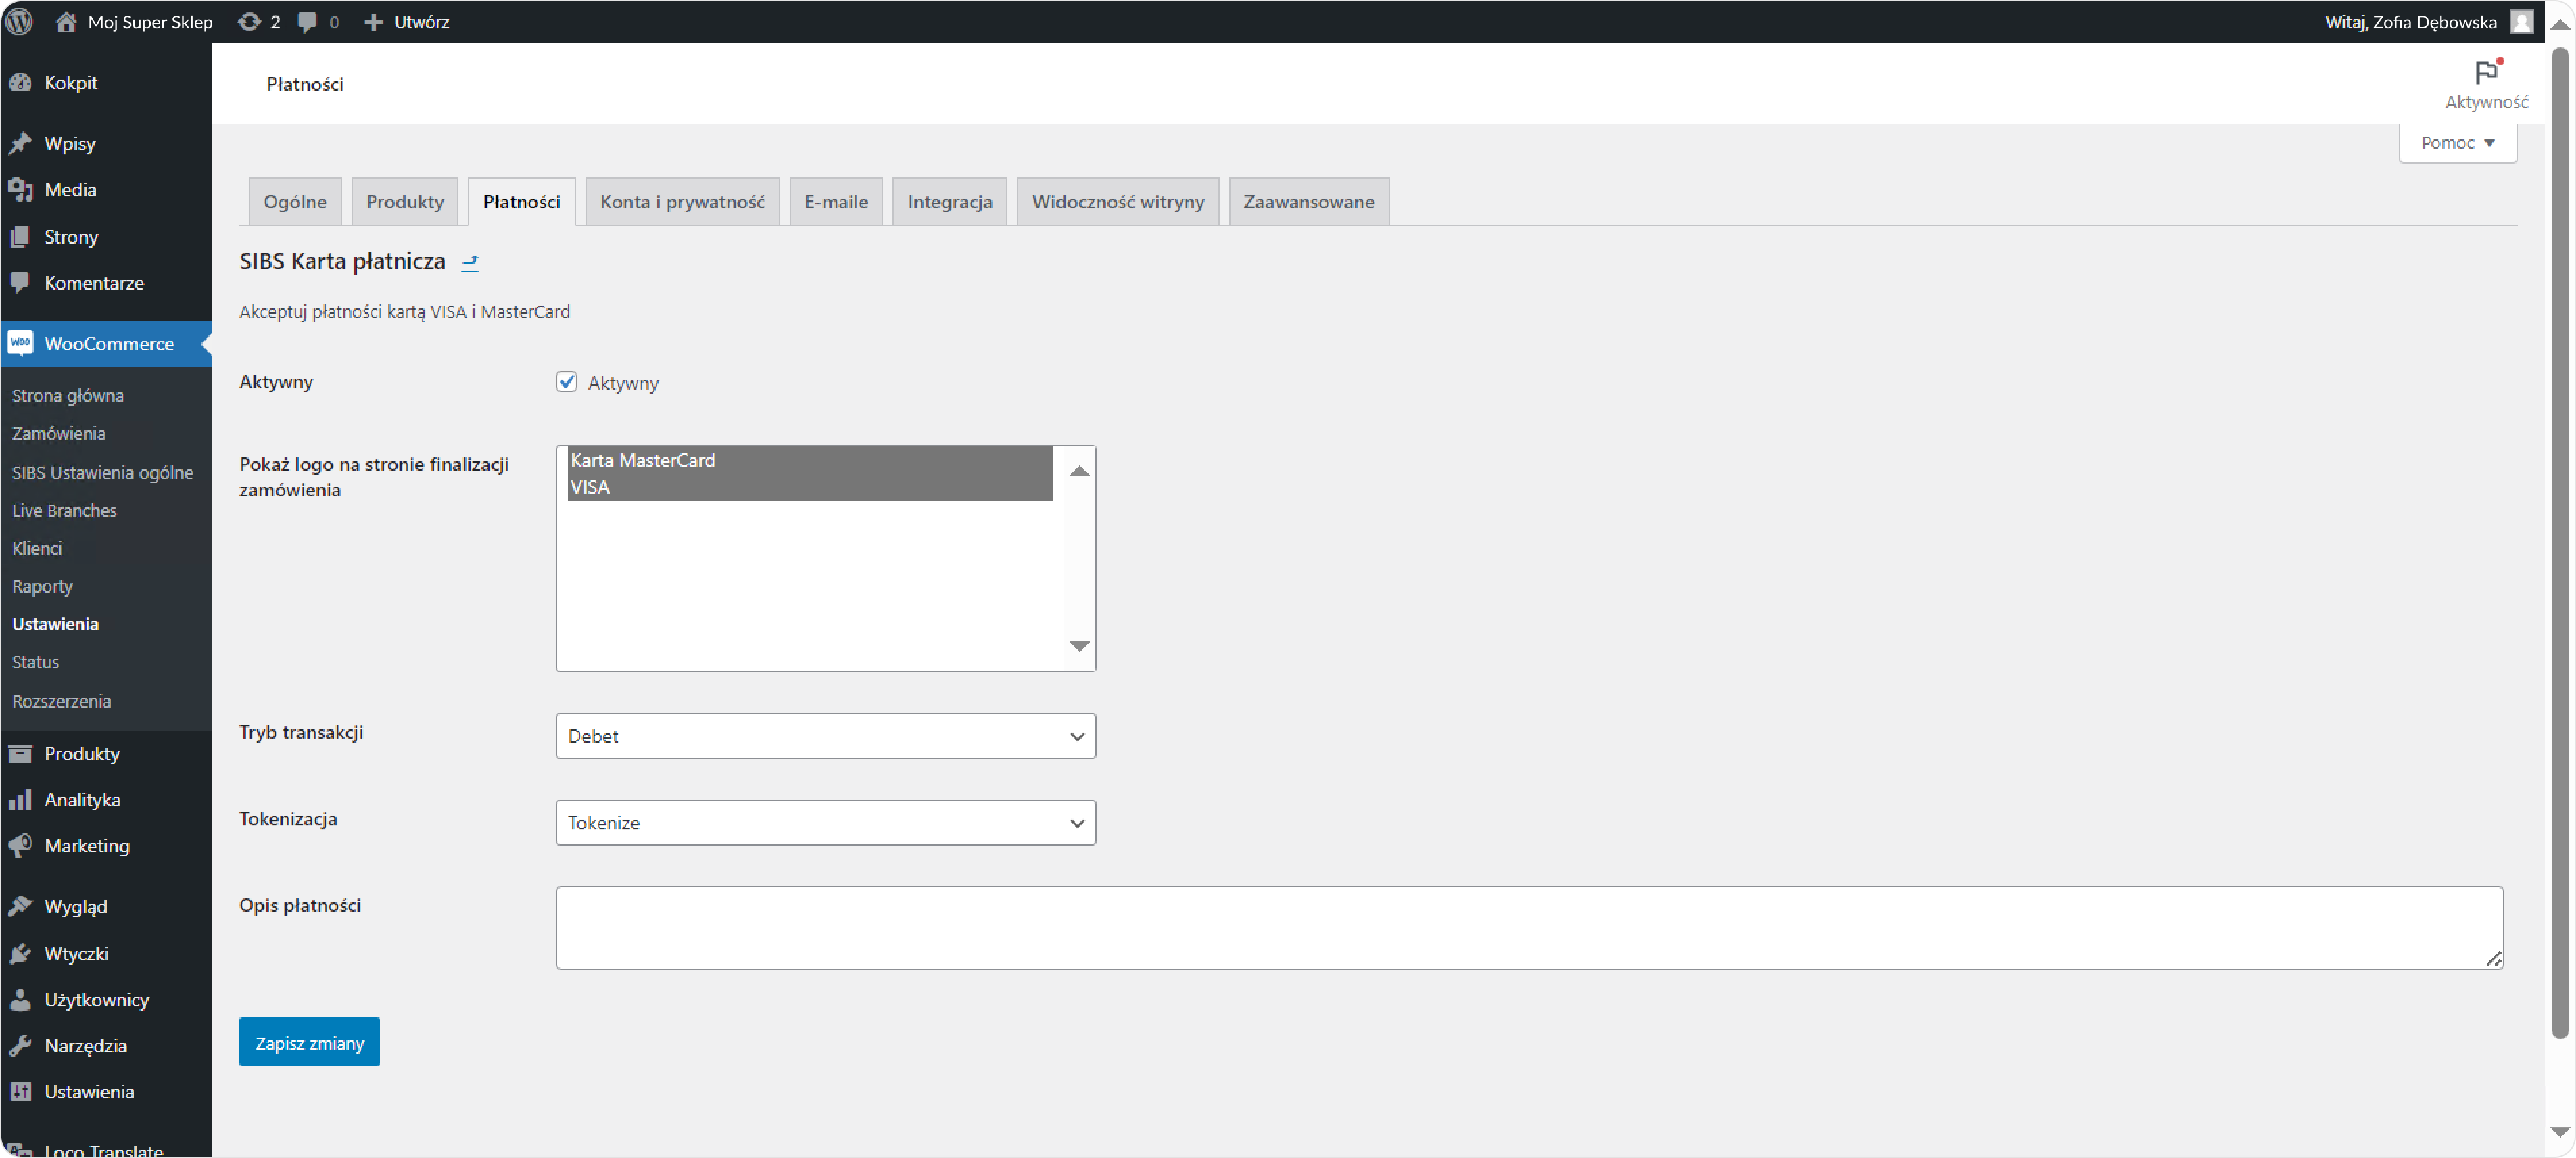The image size is (2576, 1158).
Task: Open the Analityka chart icon in sidebar
Action: tap(20, 799)
